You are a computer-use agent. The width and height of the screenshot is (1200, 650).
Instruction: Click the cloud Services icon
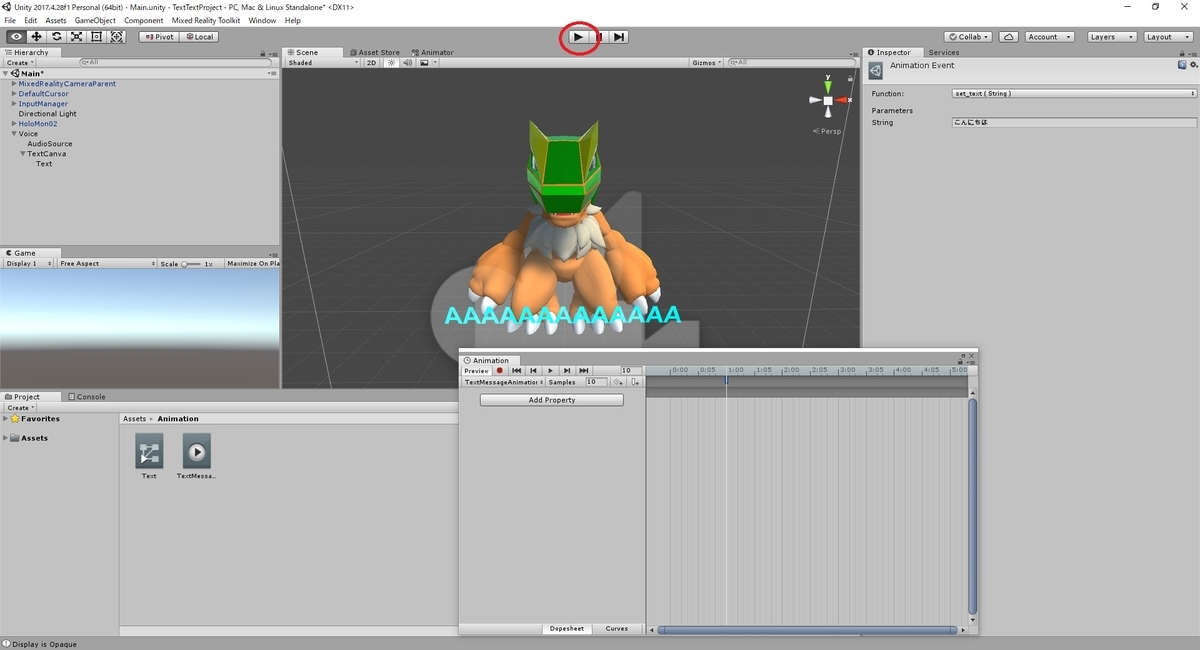coord(1009,37)
